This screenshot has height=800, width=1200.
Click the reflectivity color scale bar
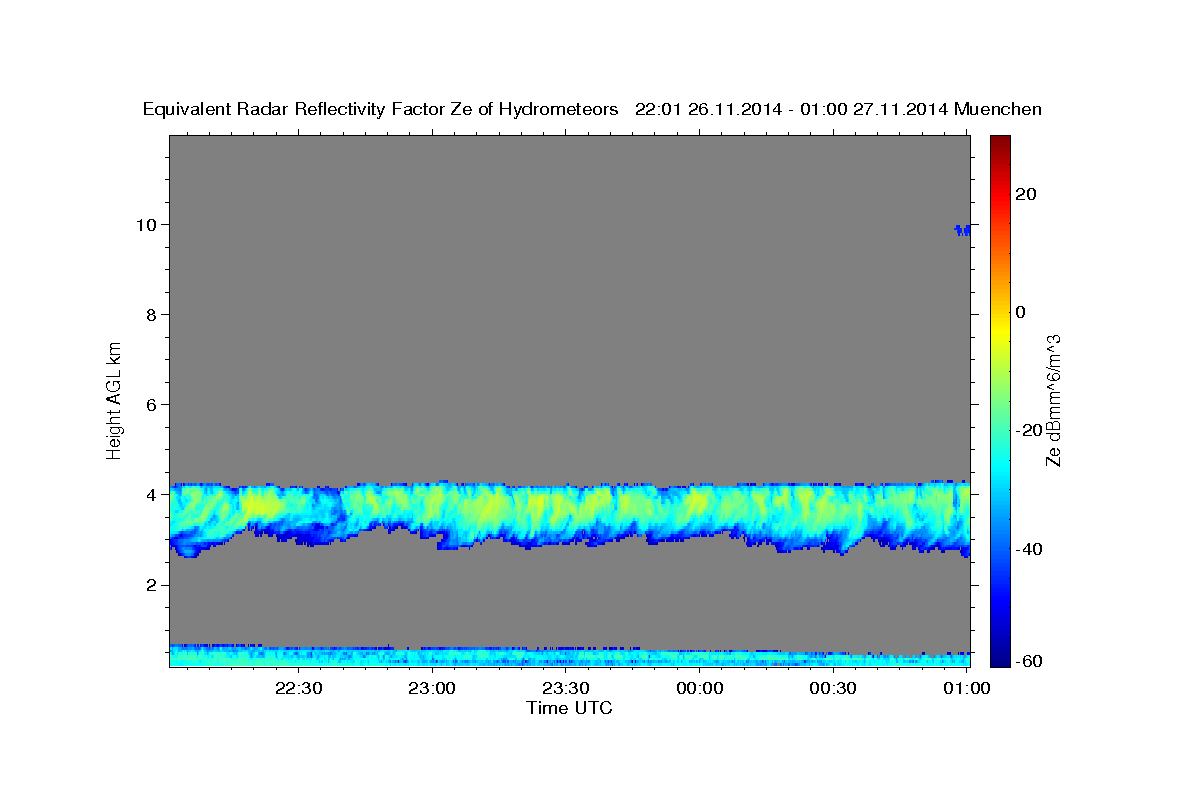pyautogui.click(x=1001, y=401)
